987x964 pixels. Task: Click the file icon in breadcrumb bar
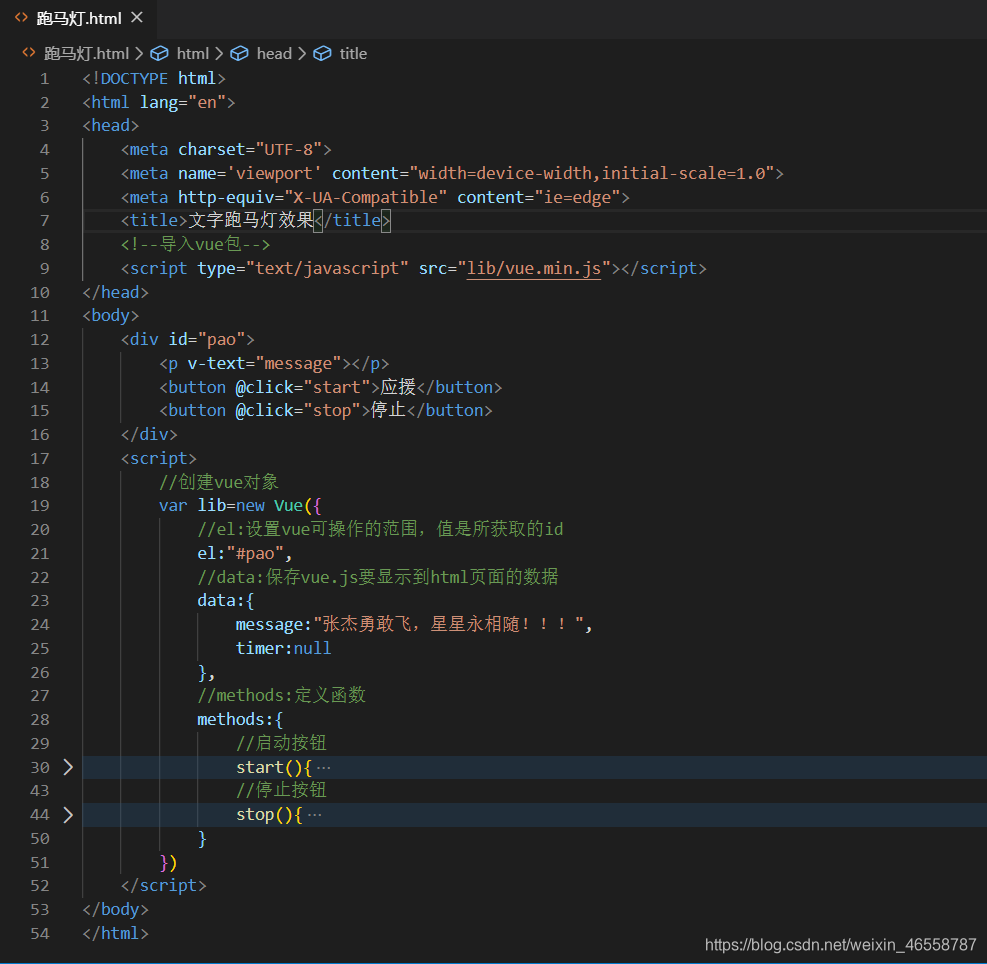pyautogui.click(x=28, y=53)
